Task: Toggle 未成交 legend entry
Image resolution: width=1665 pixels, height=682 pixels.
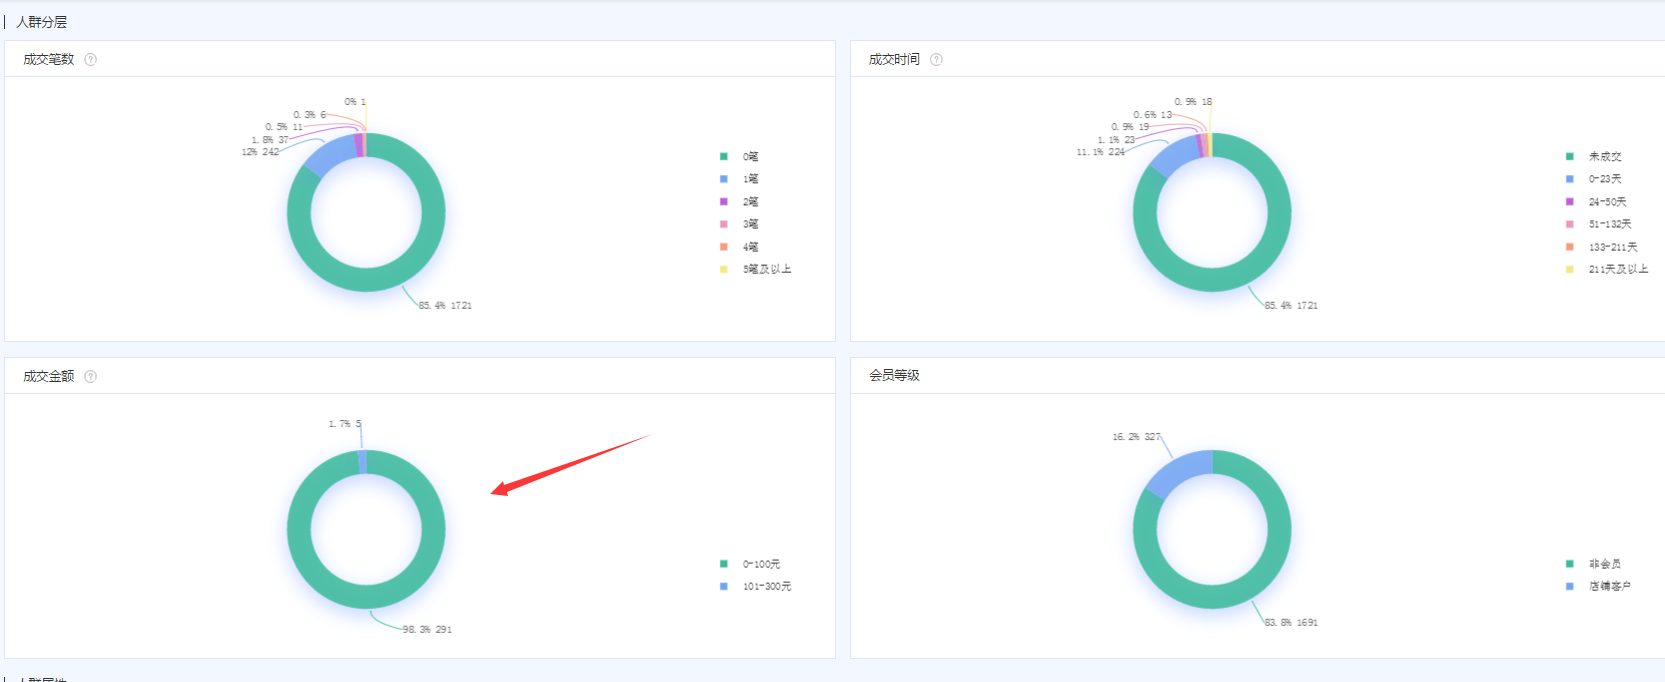Action: [x=1604, y=157]
